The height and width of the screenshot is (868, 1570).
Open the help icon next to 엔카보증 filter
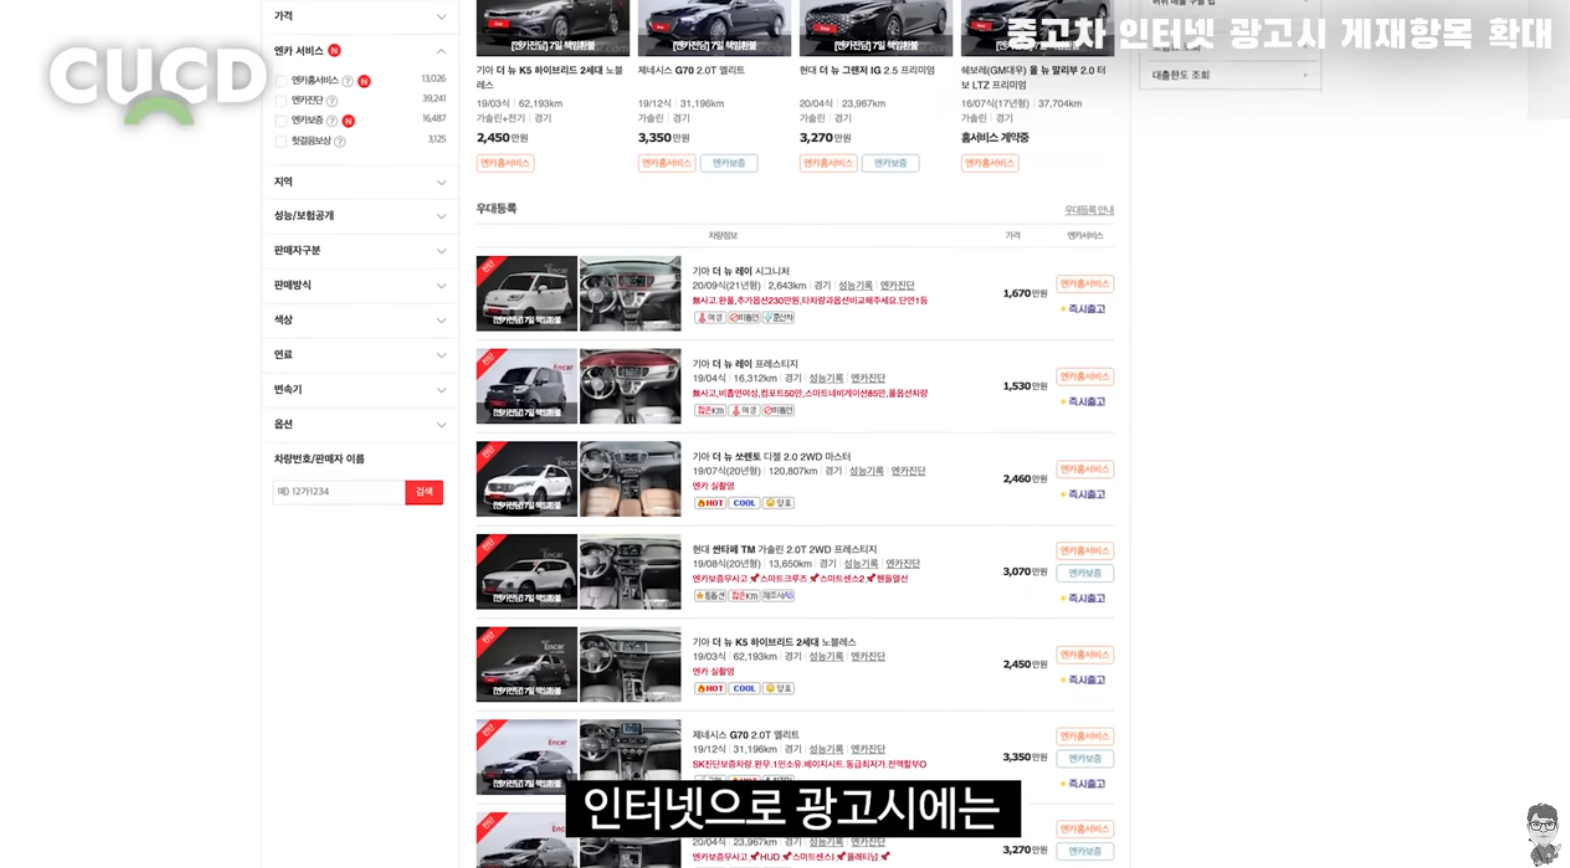pos(332,121)
